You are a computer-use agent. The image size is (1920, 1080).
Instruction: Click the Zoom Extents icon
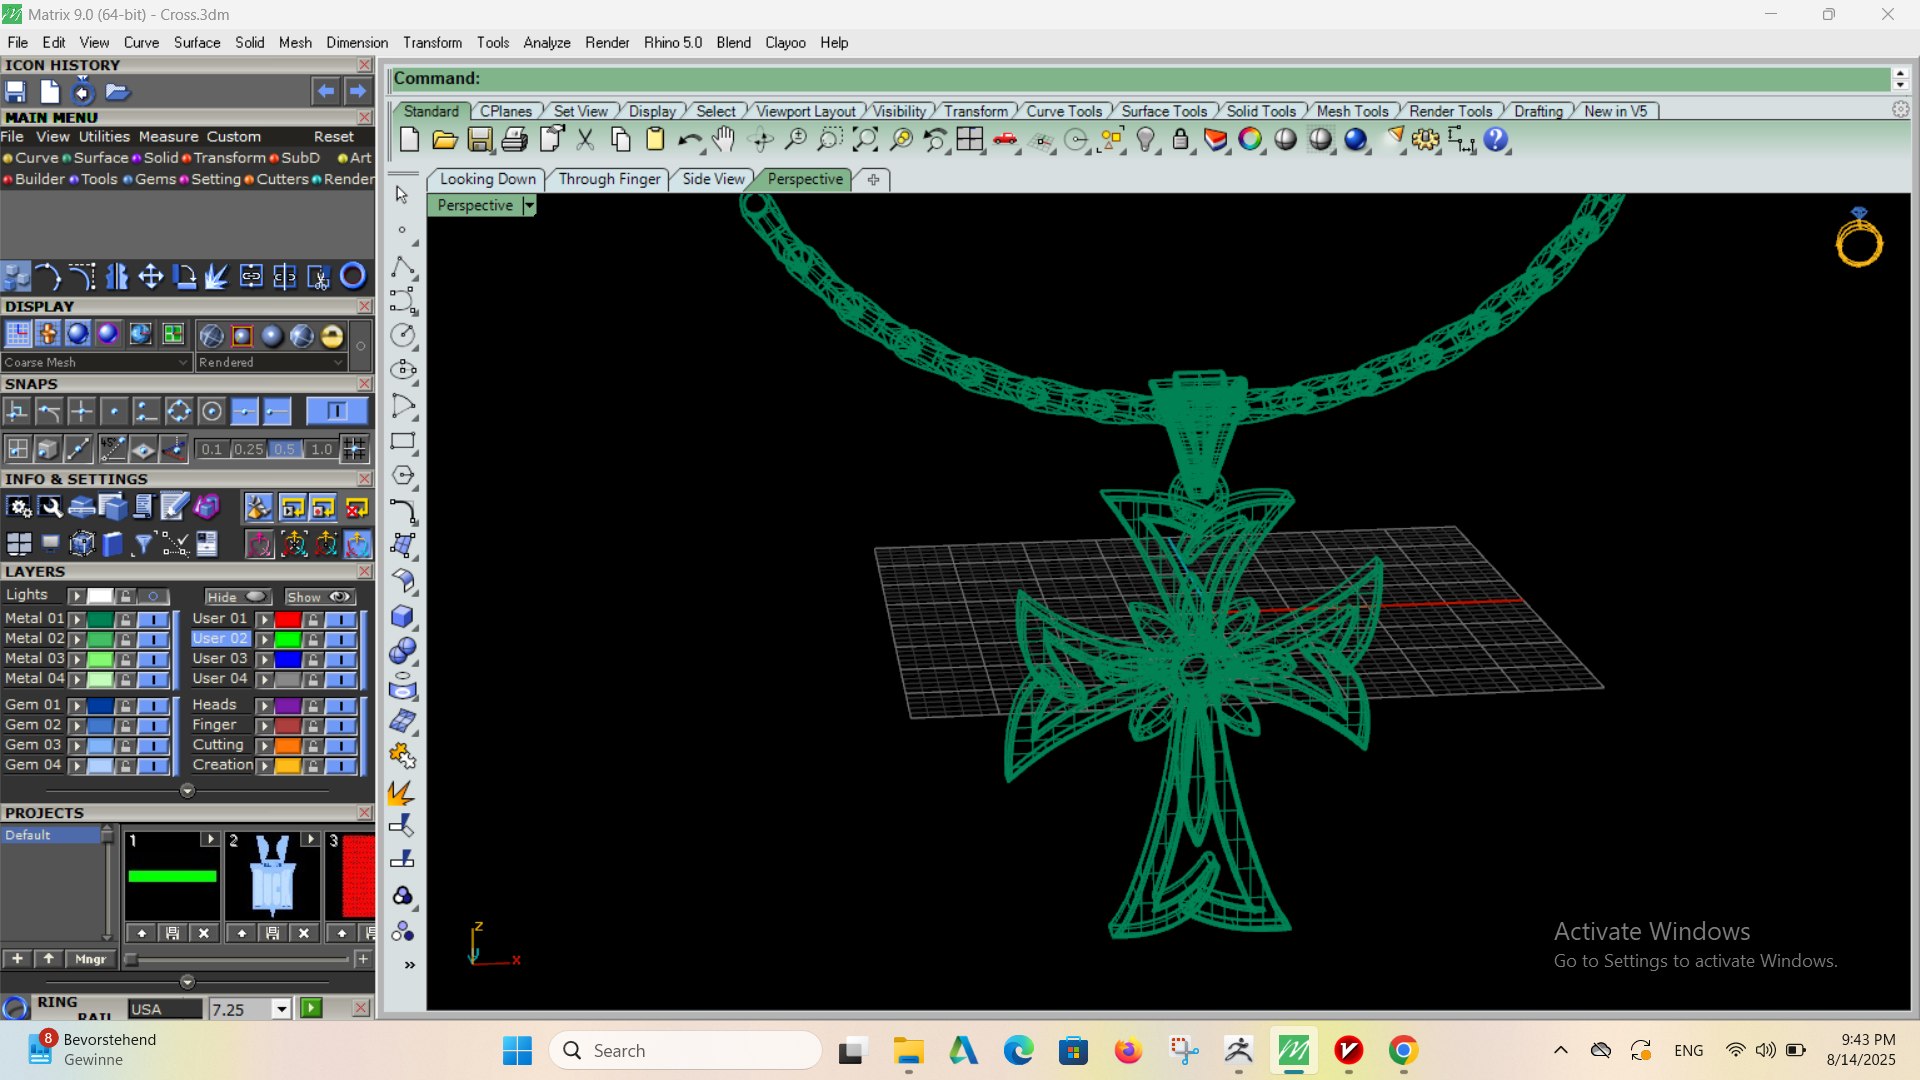pyautogui.click(x=865, y=140)
